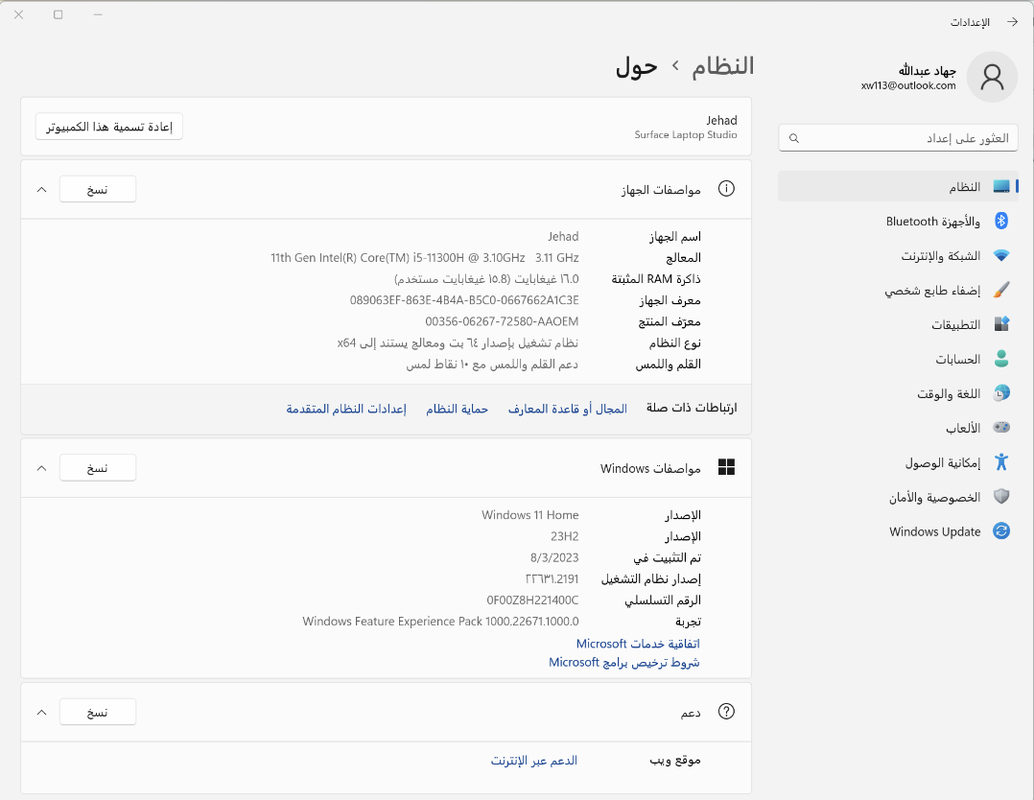This screenshot has height=800, width=1034.
Task: Click Windows Feature Experience Pack value
Action: (x=441, y=621)
